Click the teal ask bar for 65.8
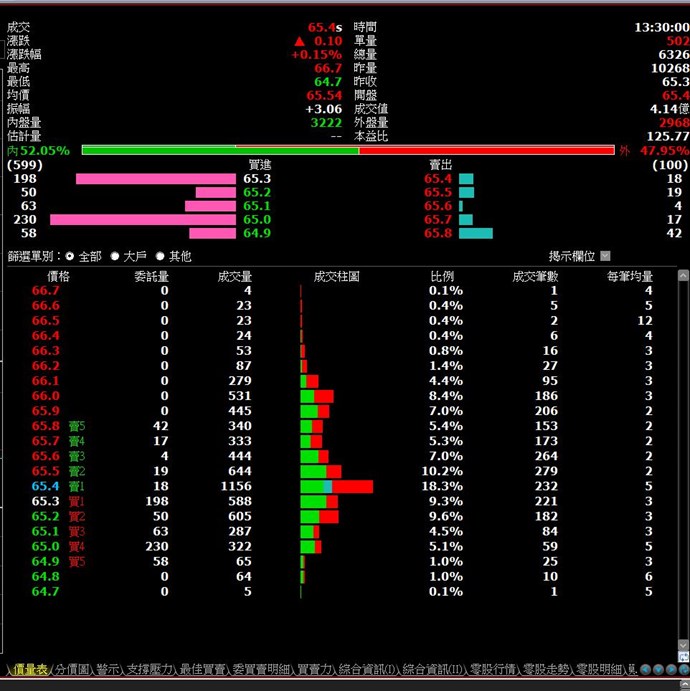690x691 pixels. (476, 233)
